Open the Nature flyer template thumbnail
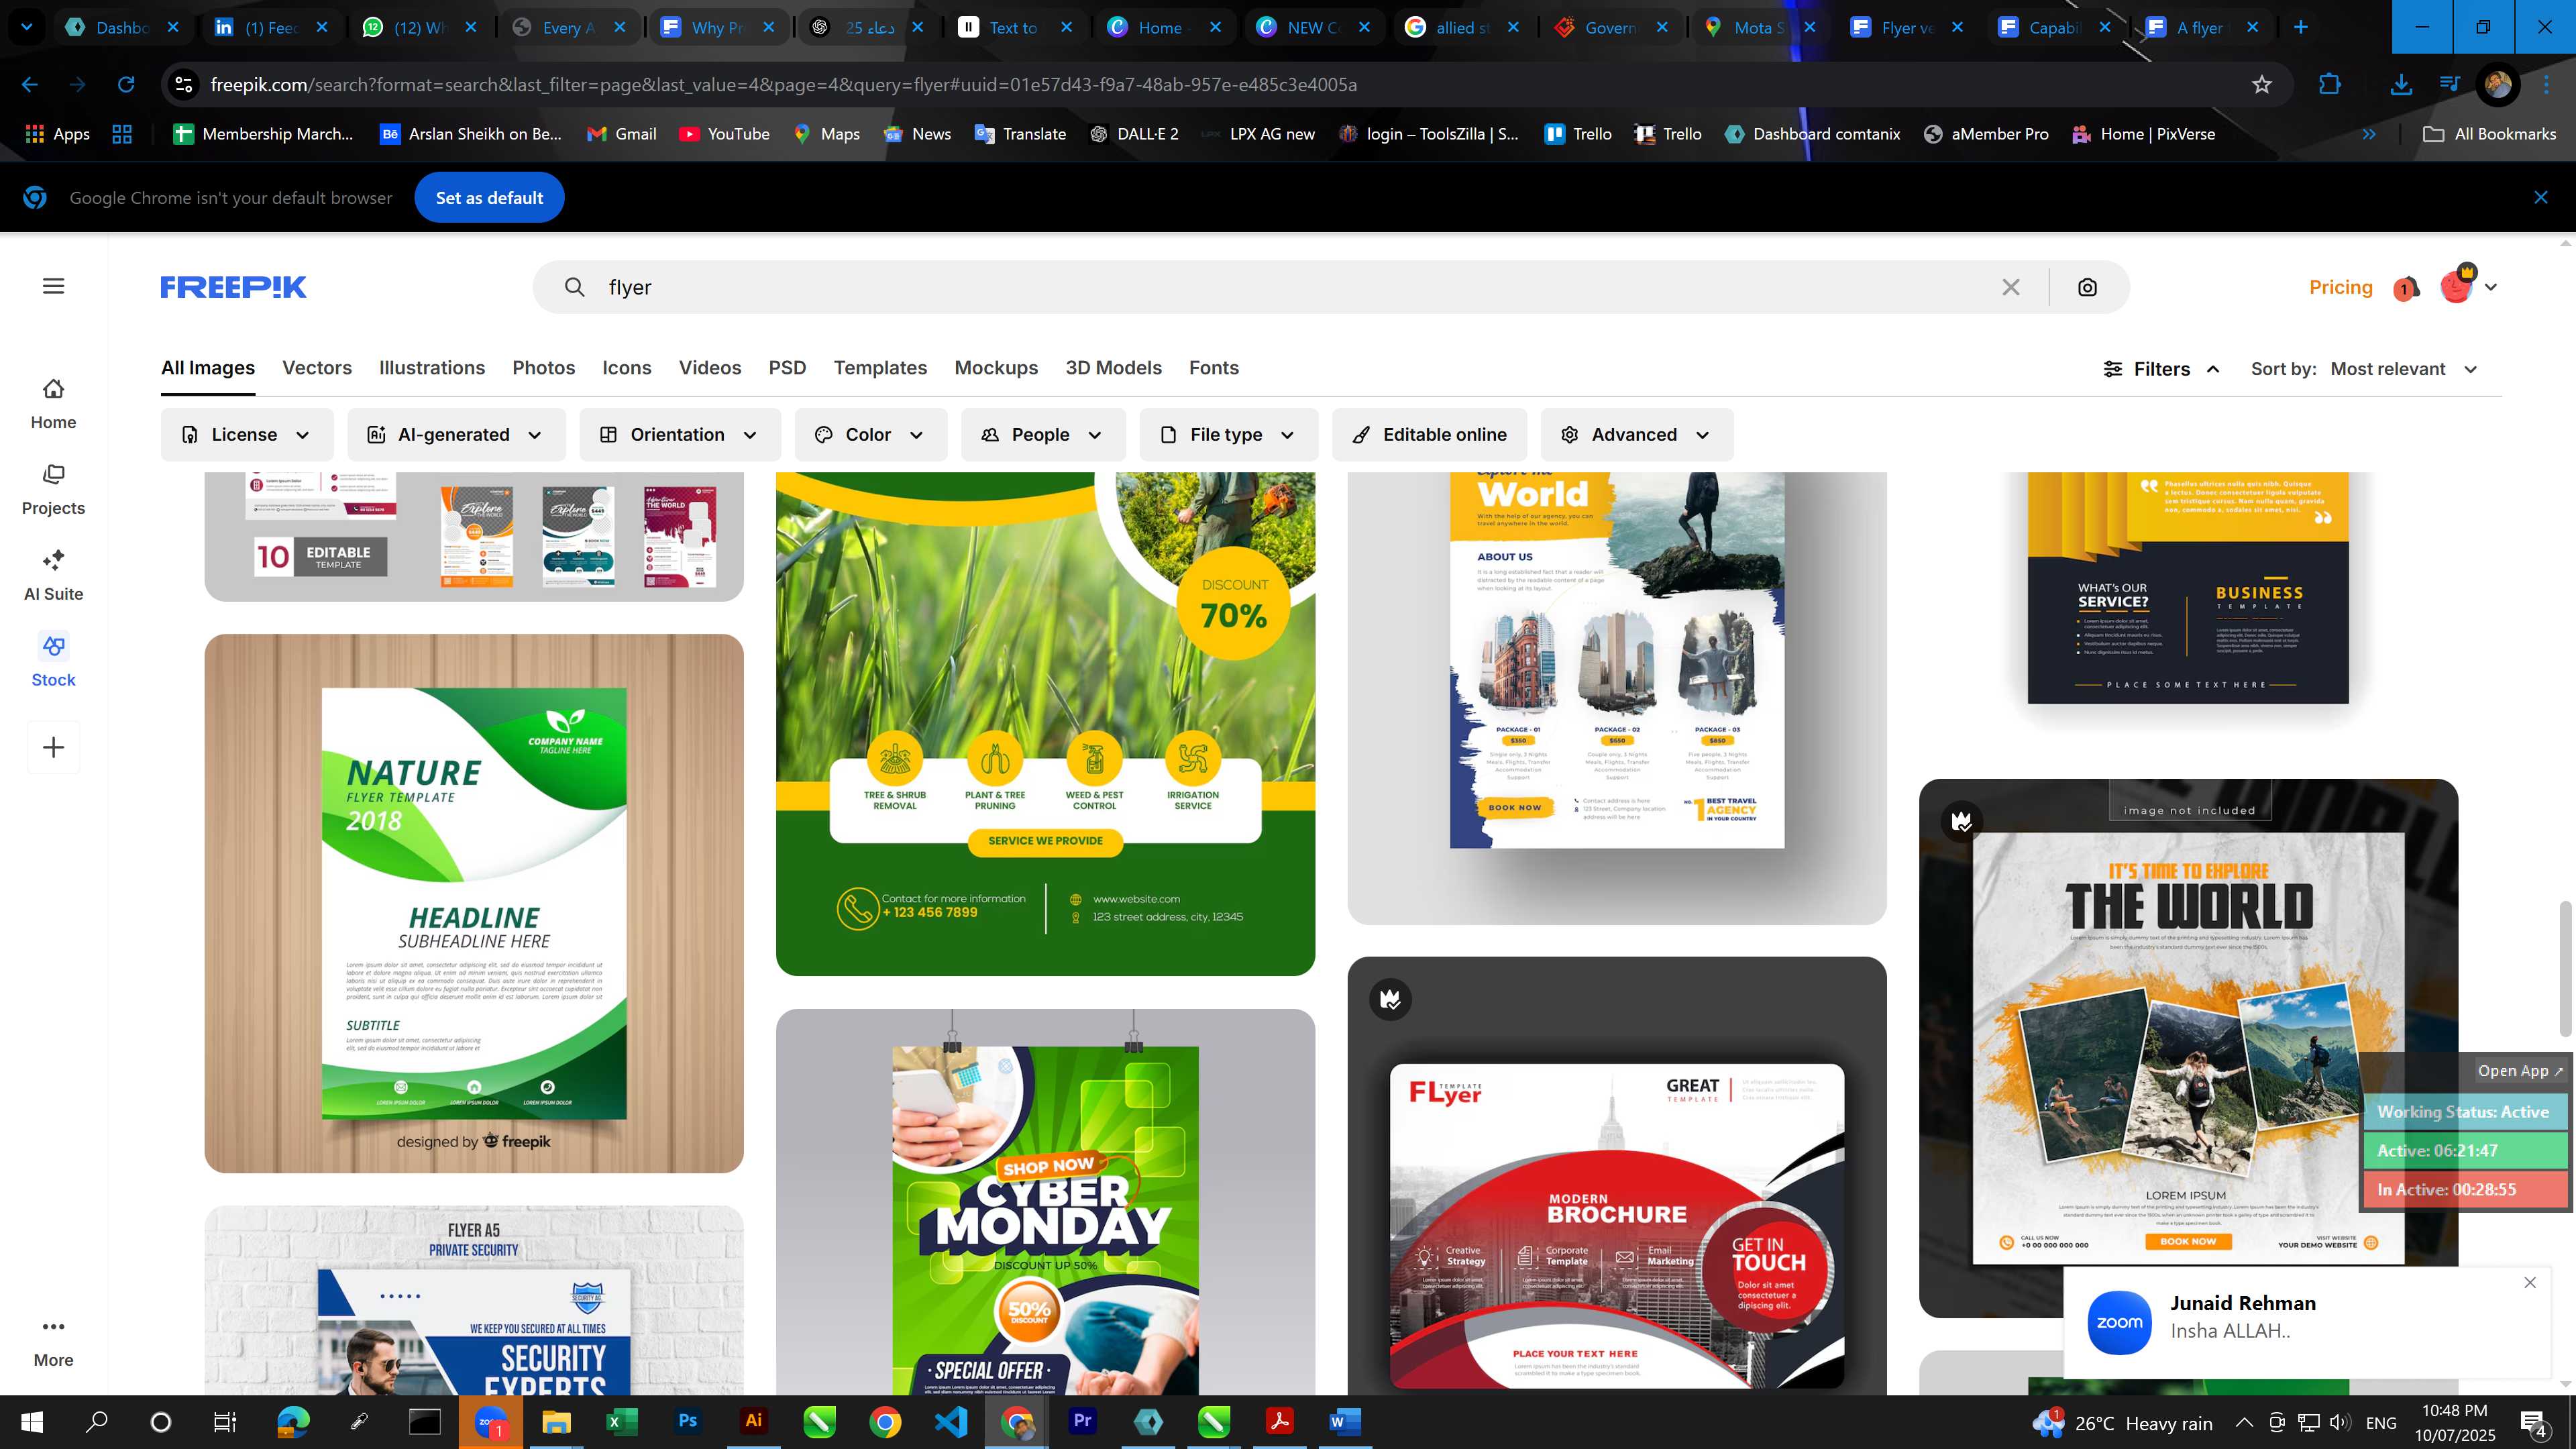The width and height of the screenshot is (2576, 1449). pos(474,903)
